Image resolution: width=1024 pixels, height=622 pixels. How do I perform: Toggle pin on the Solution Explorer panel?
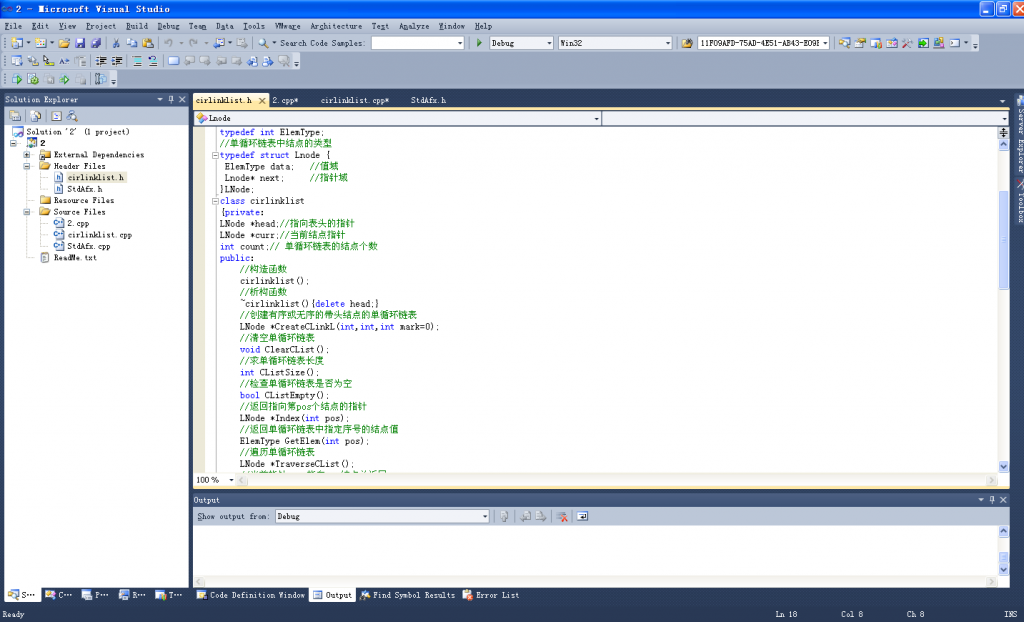(170, 99)
